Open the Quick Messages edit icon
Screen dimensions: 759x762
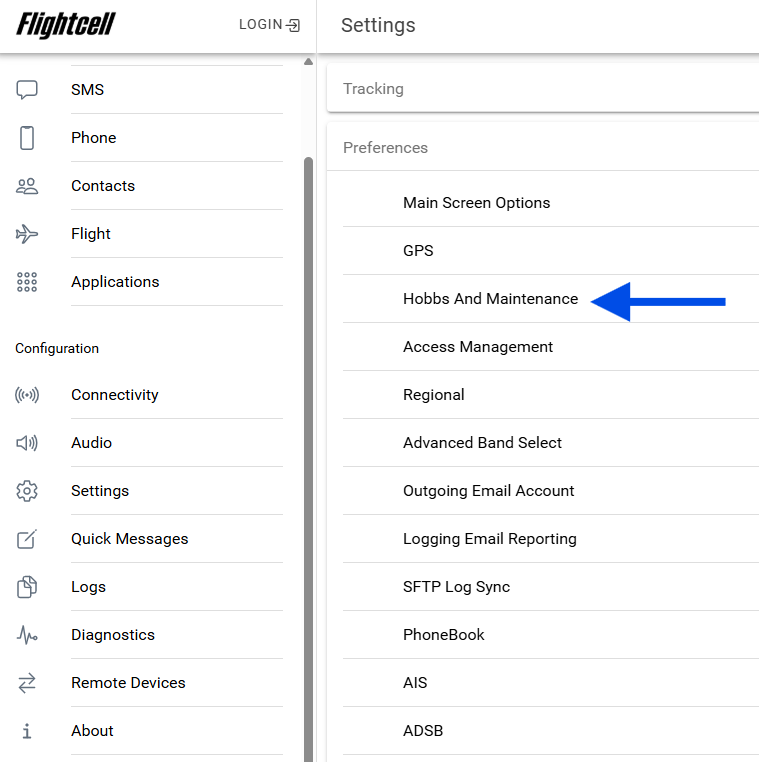(x=27, y=539)
